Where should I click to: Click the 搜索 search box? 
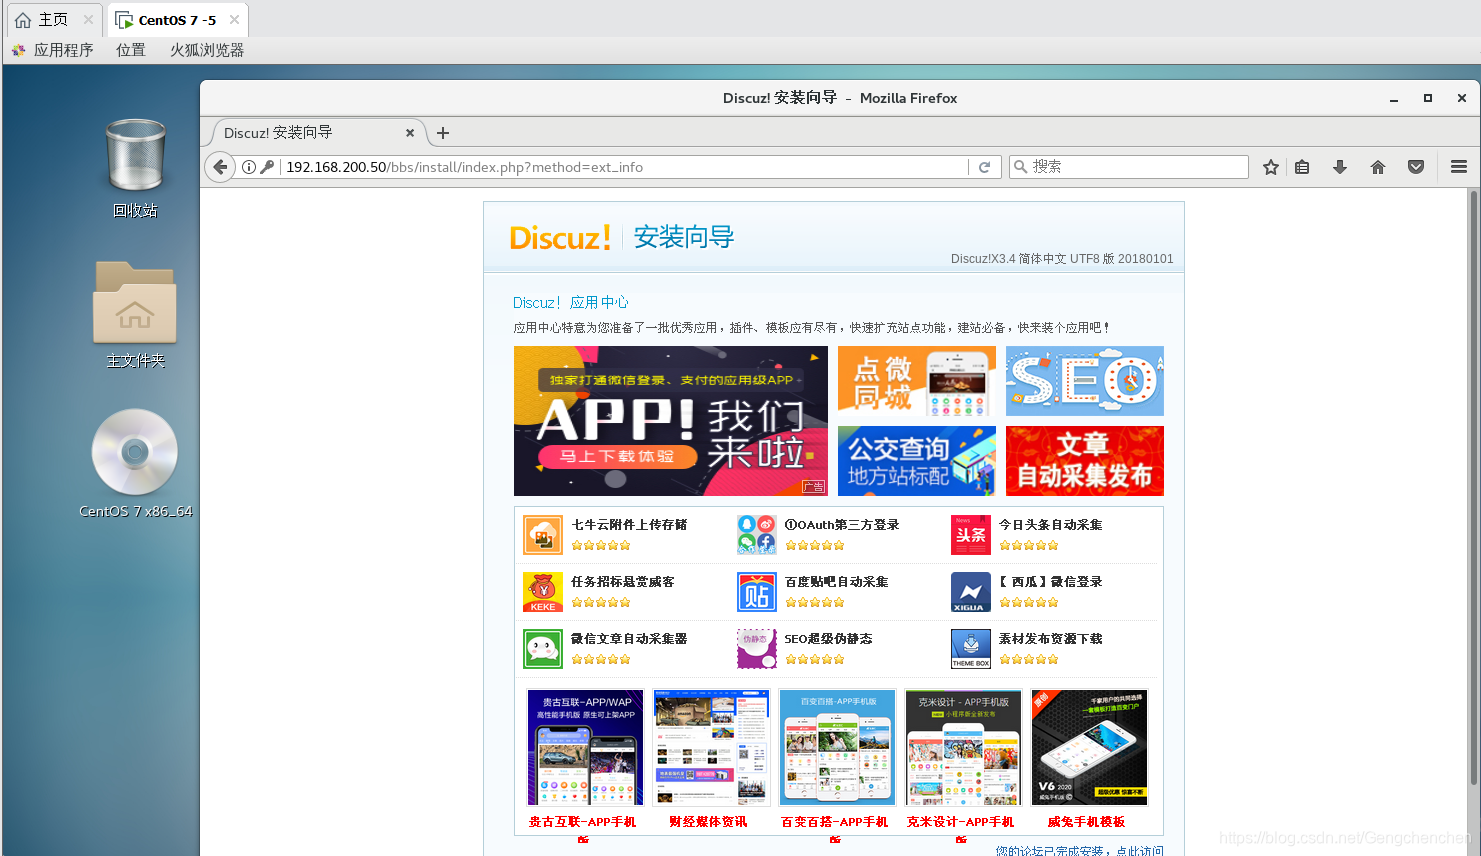[x=1129, y=167]
